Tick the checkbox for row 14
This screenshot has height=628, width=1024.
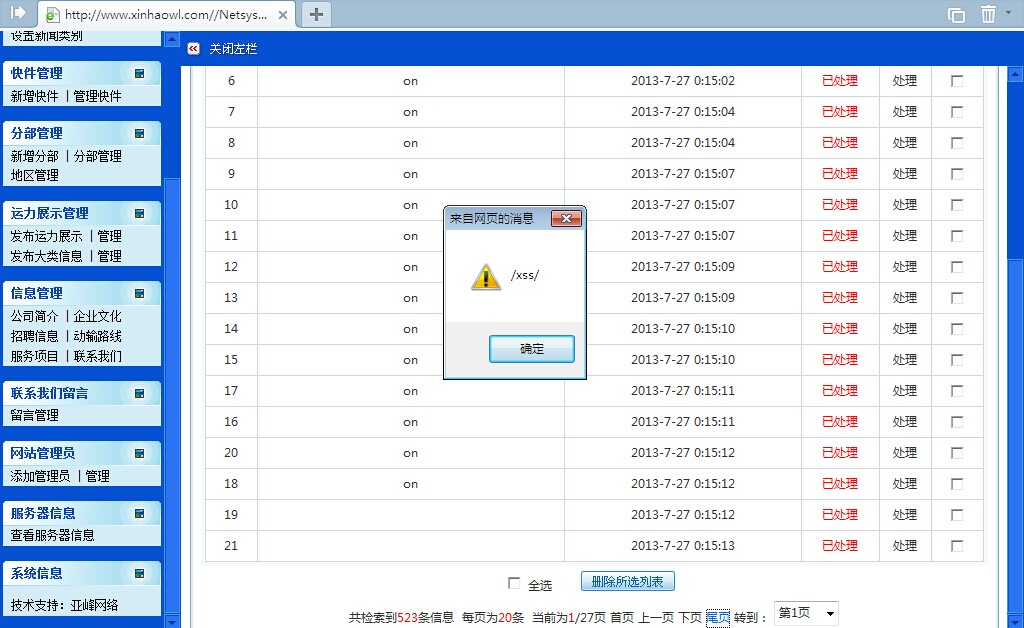click(957, 328)
